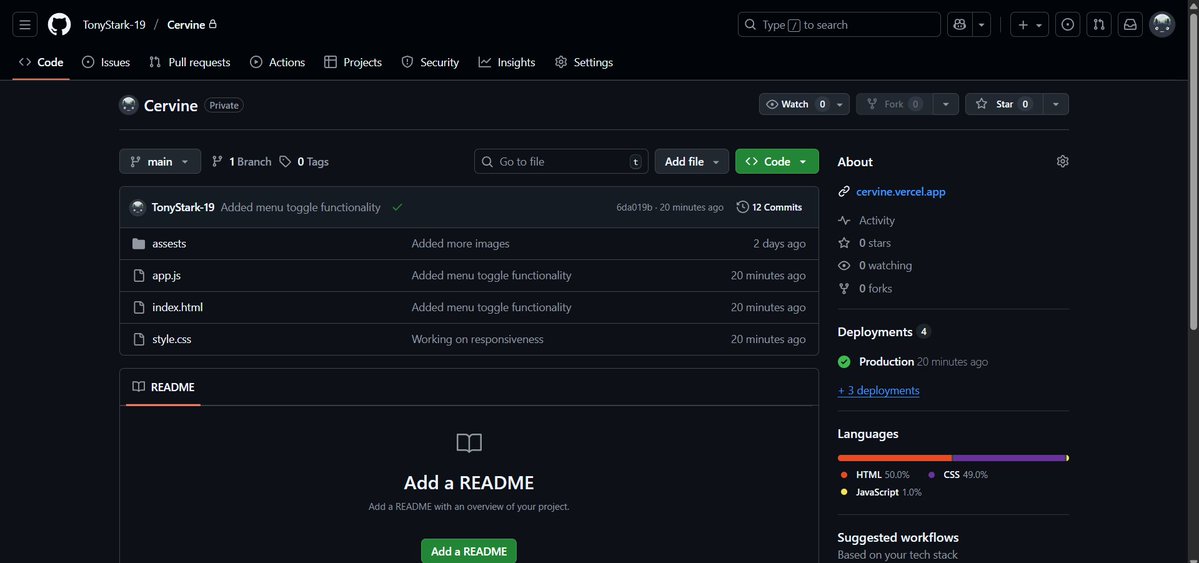The width and height of the screenshot is (1199, 563).
Task: Go to GitHub homepage via Octocat logo
Action: (59, 24)
